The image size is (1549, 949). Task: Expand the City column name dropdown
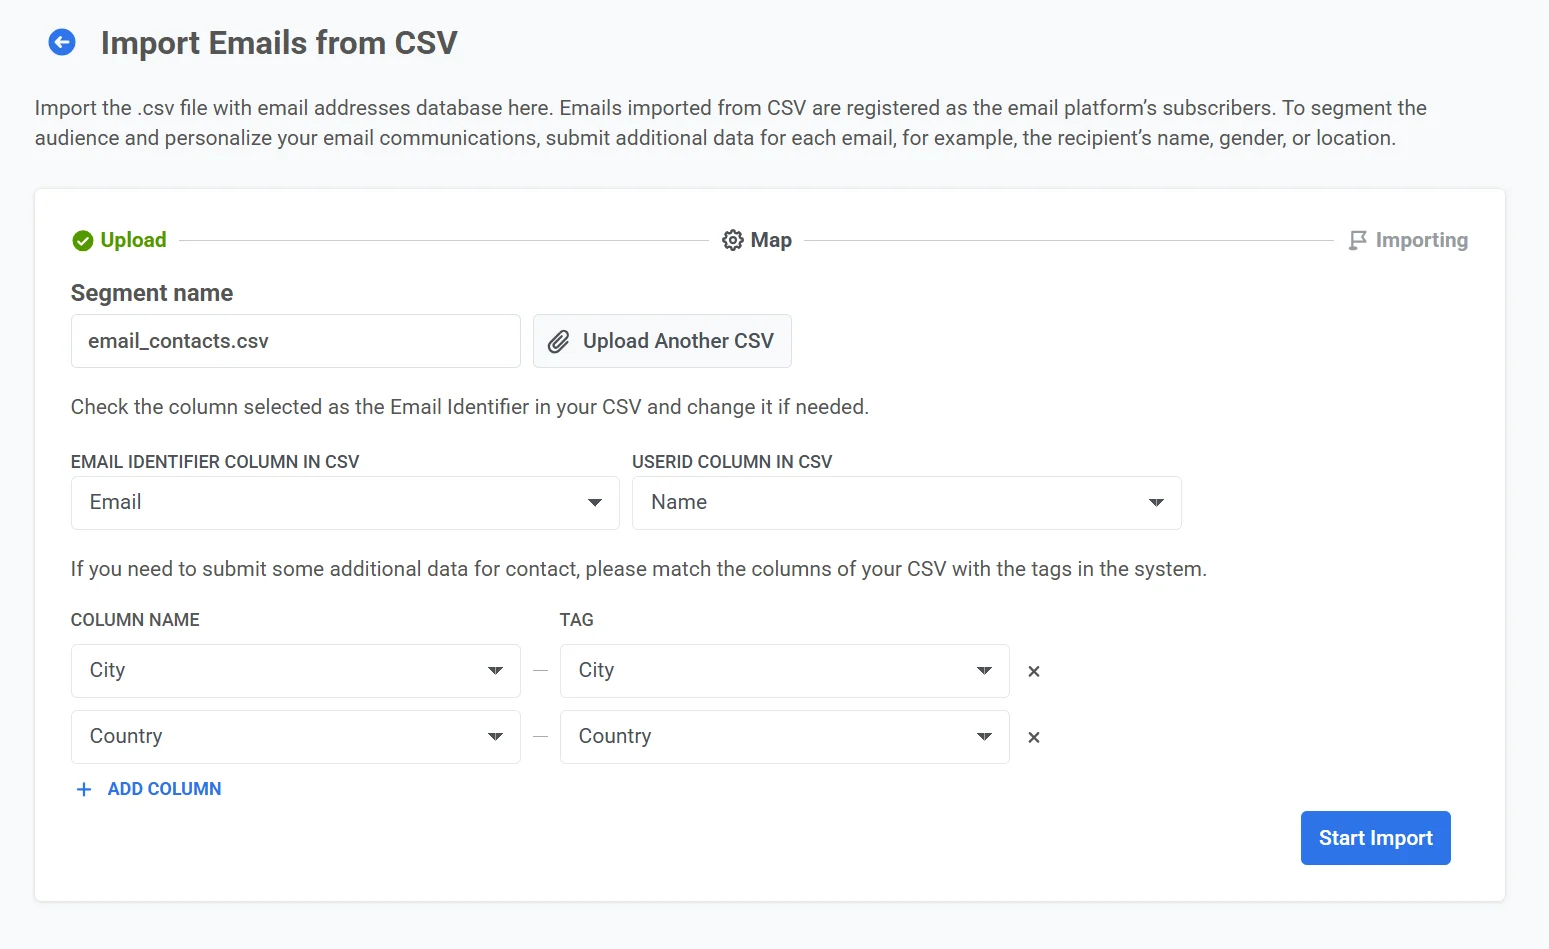[x=495, y=671]
